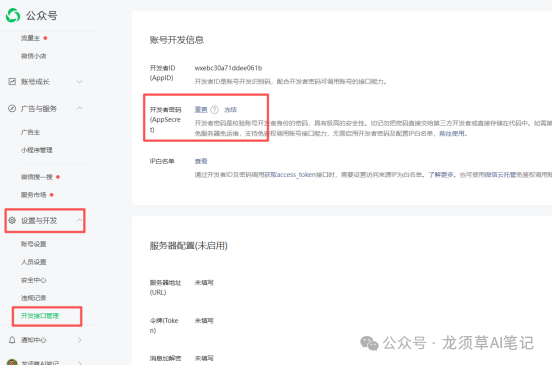The image size is (552, 365).
Task: Click 未填写 beside 令牌(Token)
Action: pos(204,321)
